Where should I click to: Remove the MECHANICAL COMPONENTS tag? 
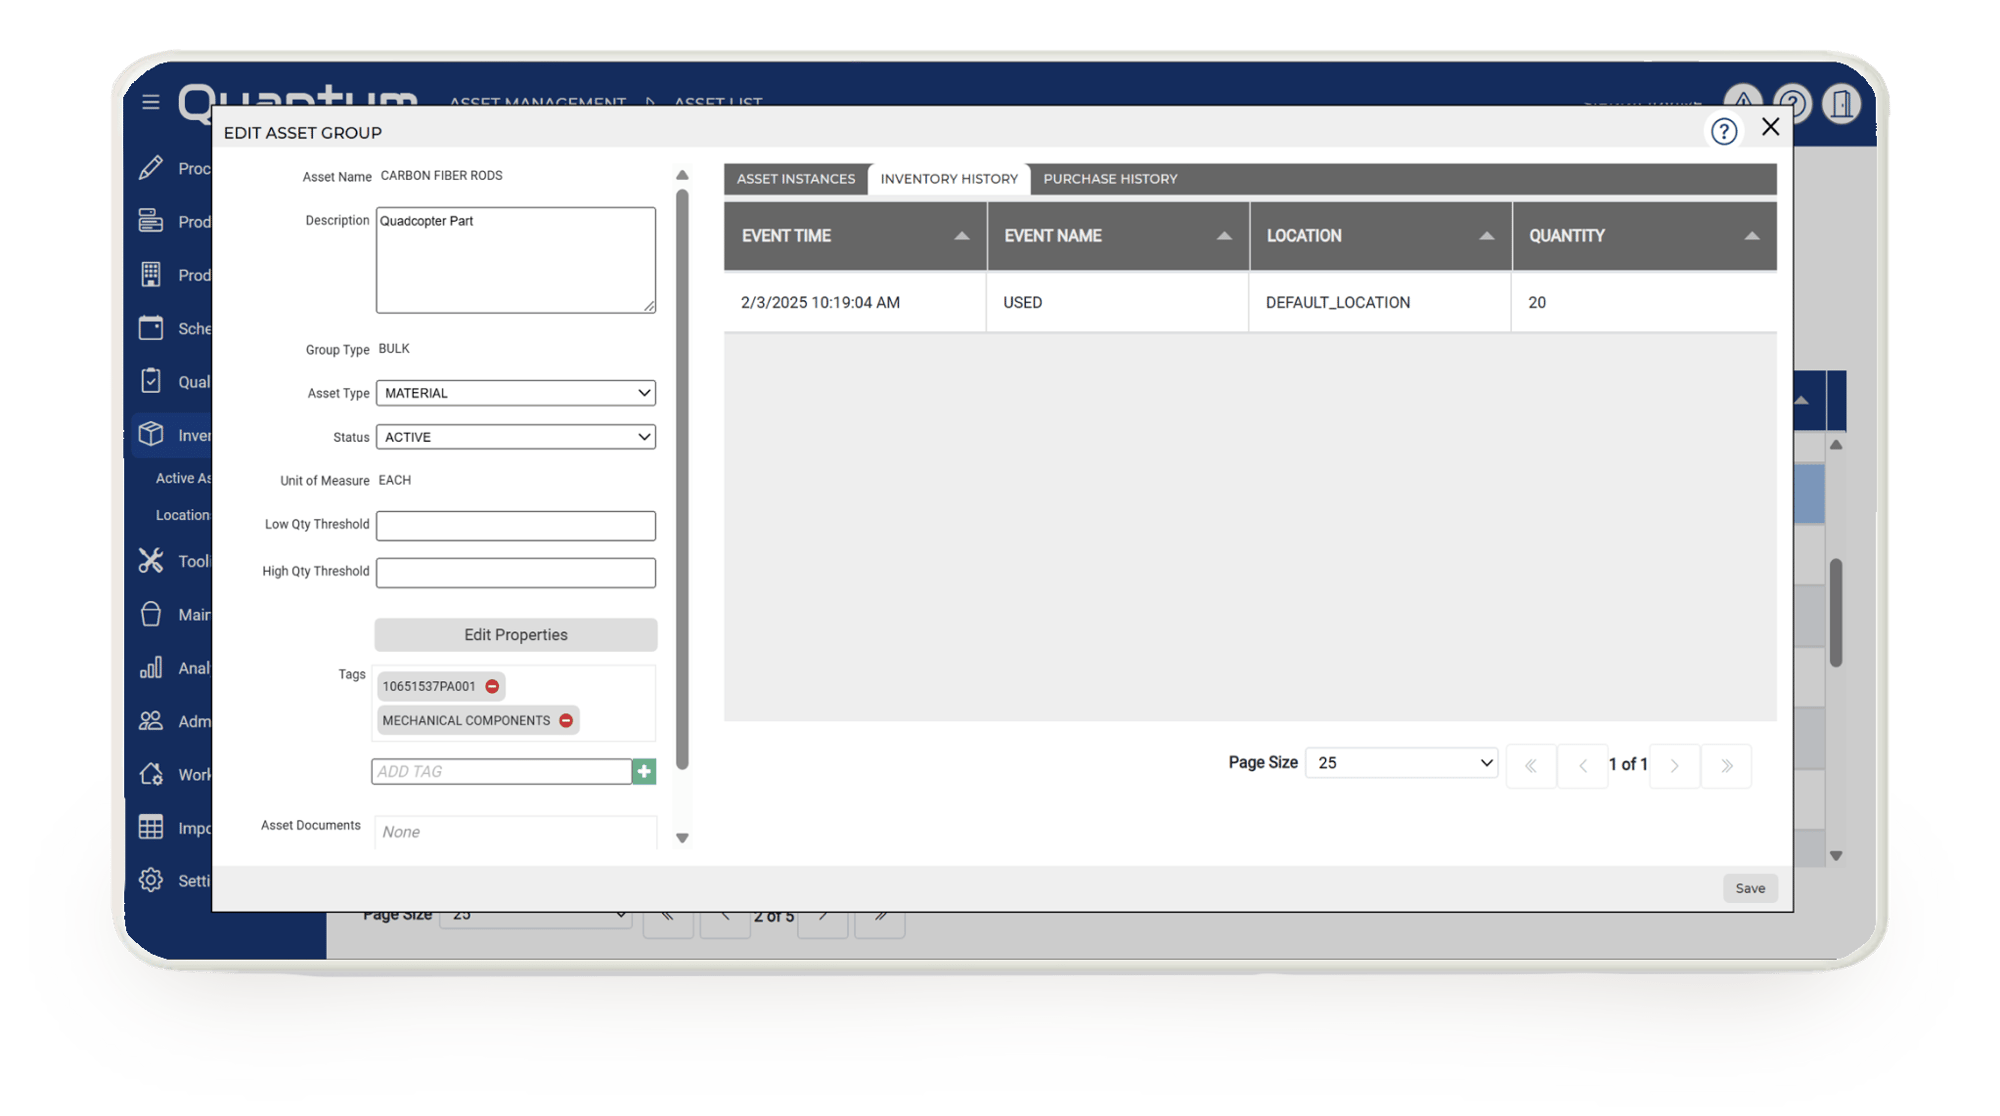click(566, 720)
